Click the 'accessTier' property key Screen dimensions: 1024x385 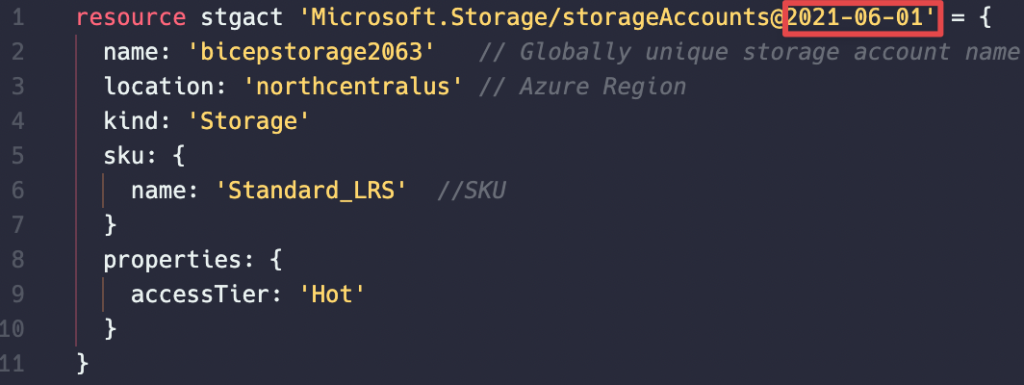point(200,294)
